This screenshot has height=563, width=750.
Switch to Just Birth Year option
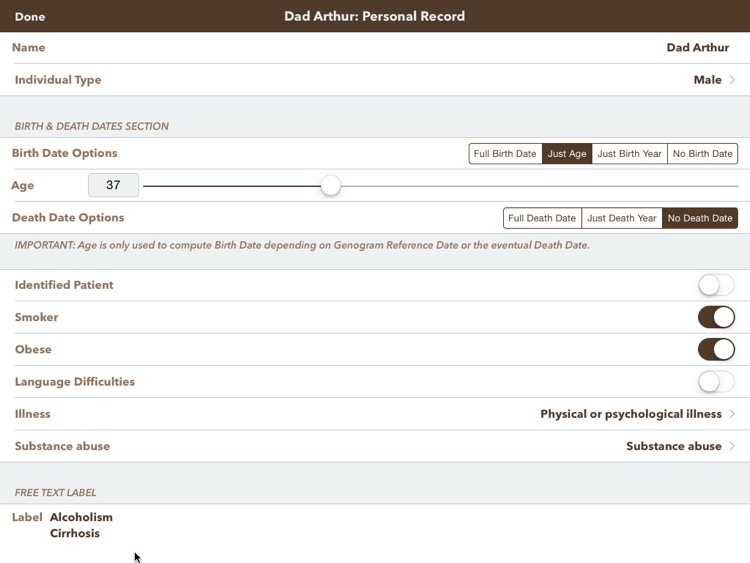630,154
